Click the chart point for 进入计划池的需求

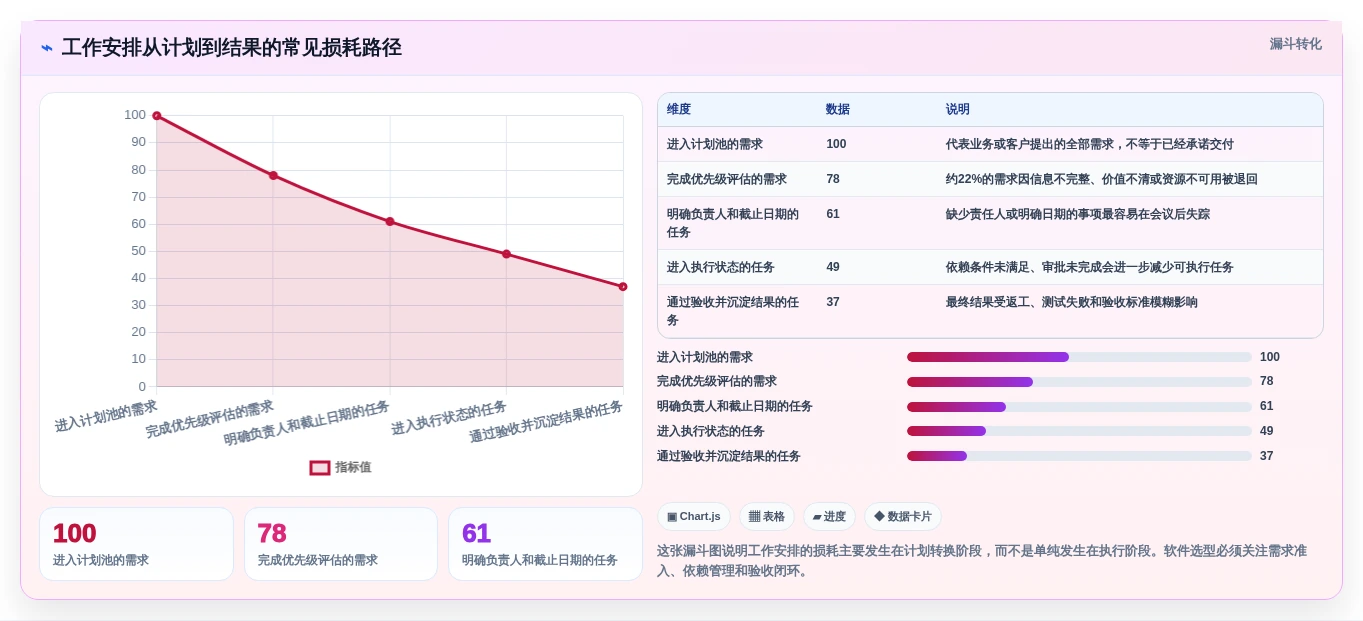click(157, 116)
